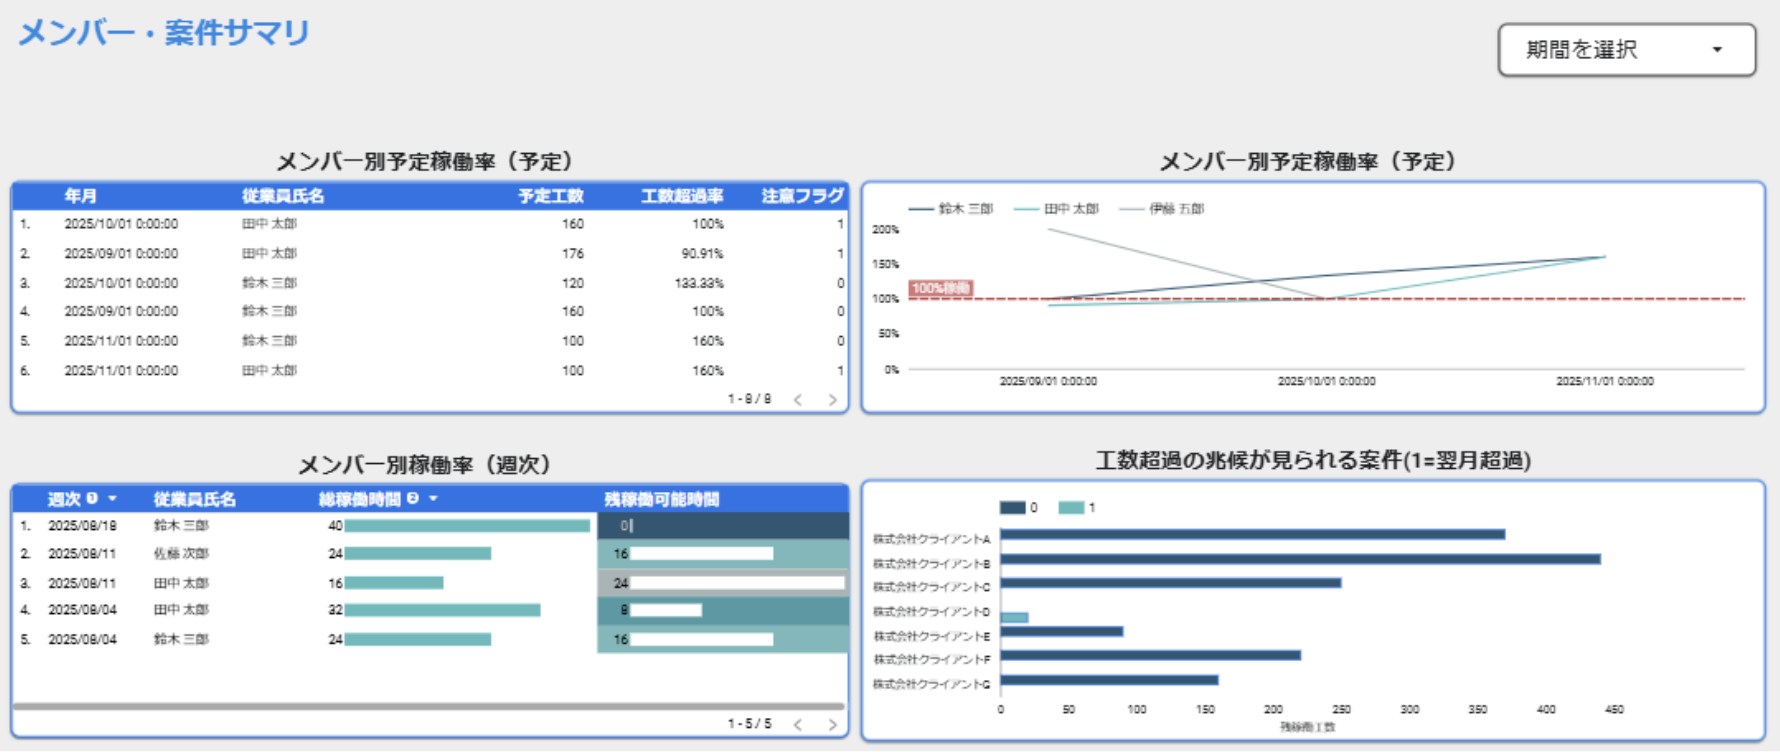Open the 期間を選択 date range dropdown
This screenshot has height=752, width=1780.
1626,50
